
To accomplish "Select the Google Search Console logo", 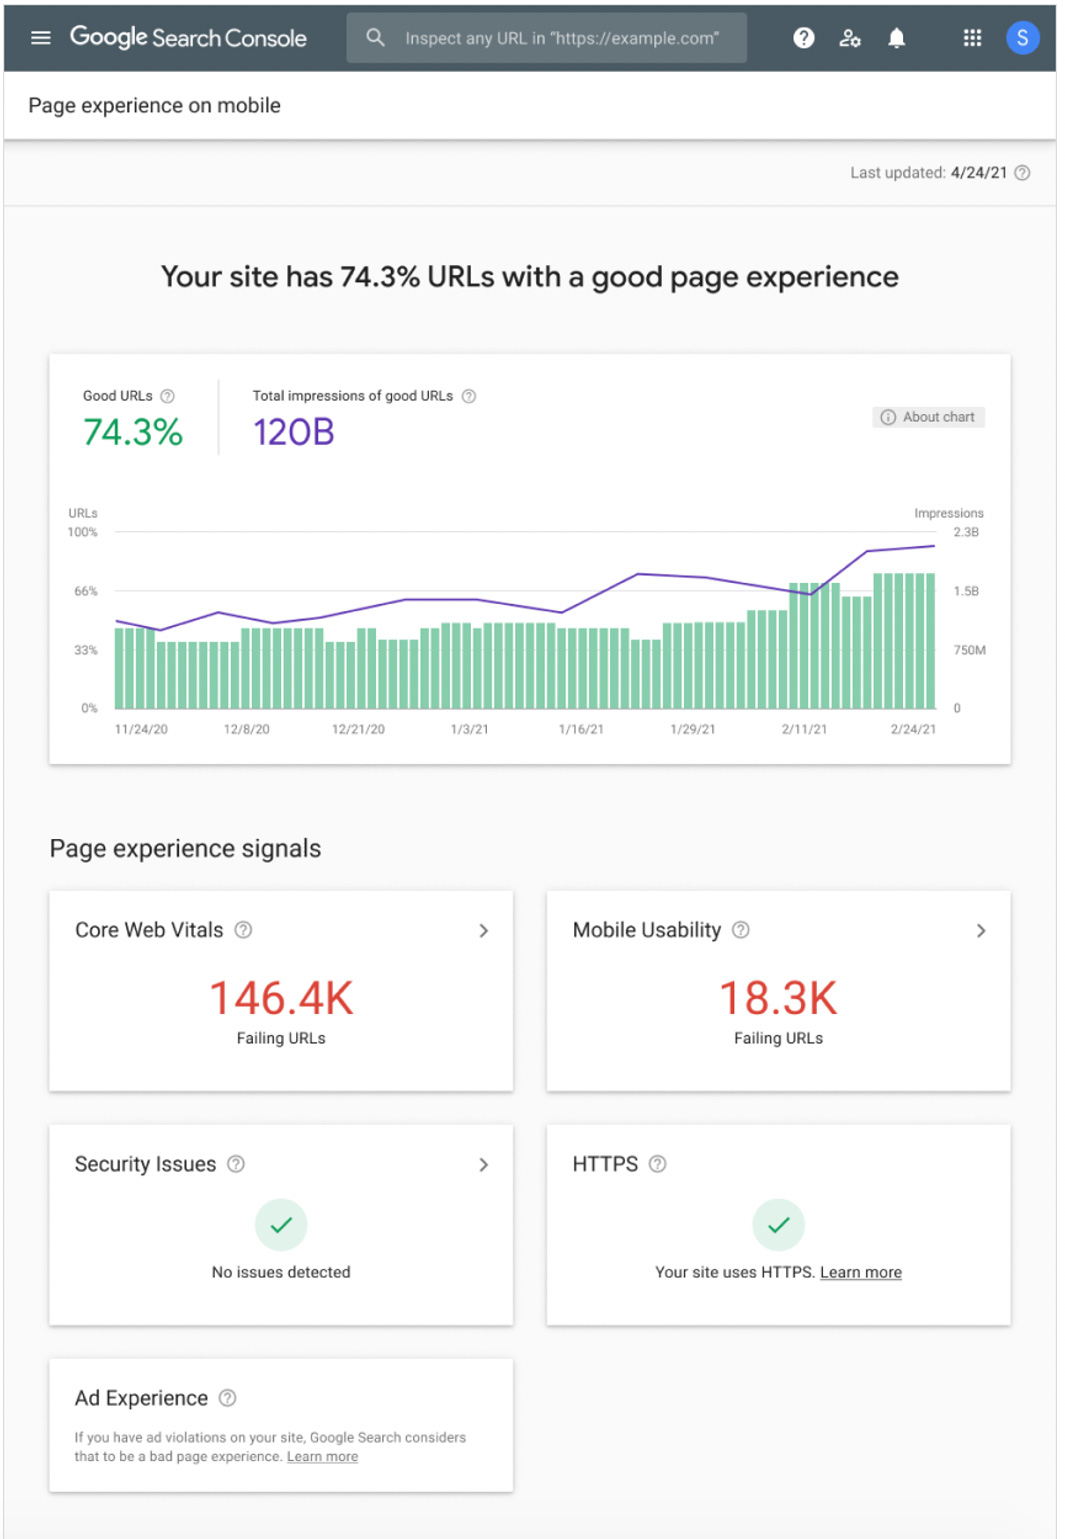I will click(x=188, y=37).
